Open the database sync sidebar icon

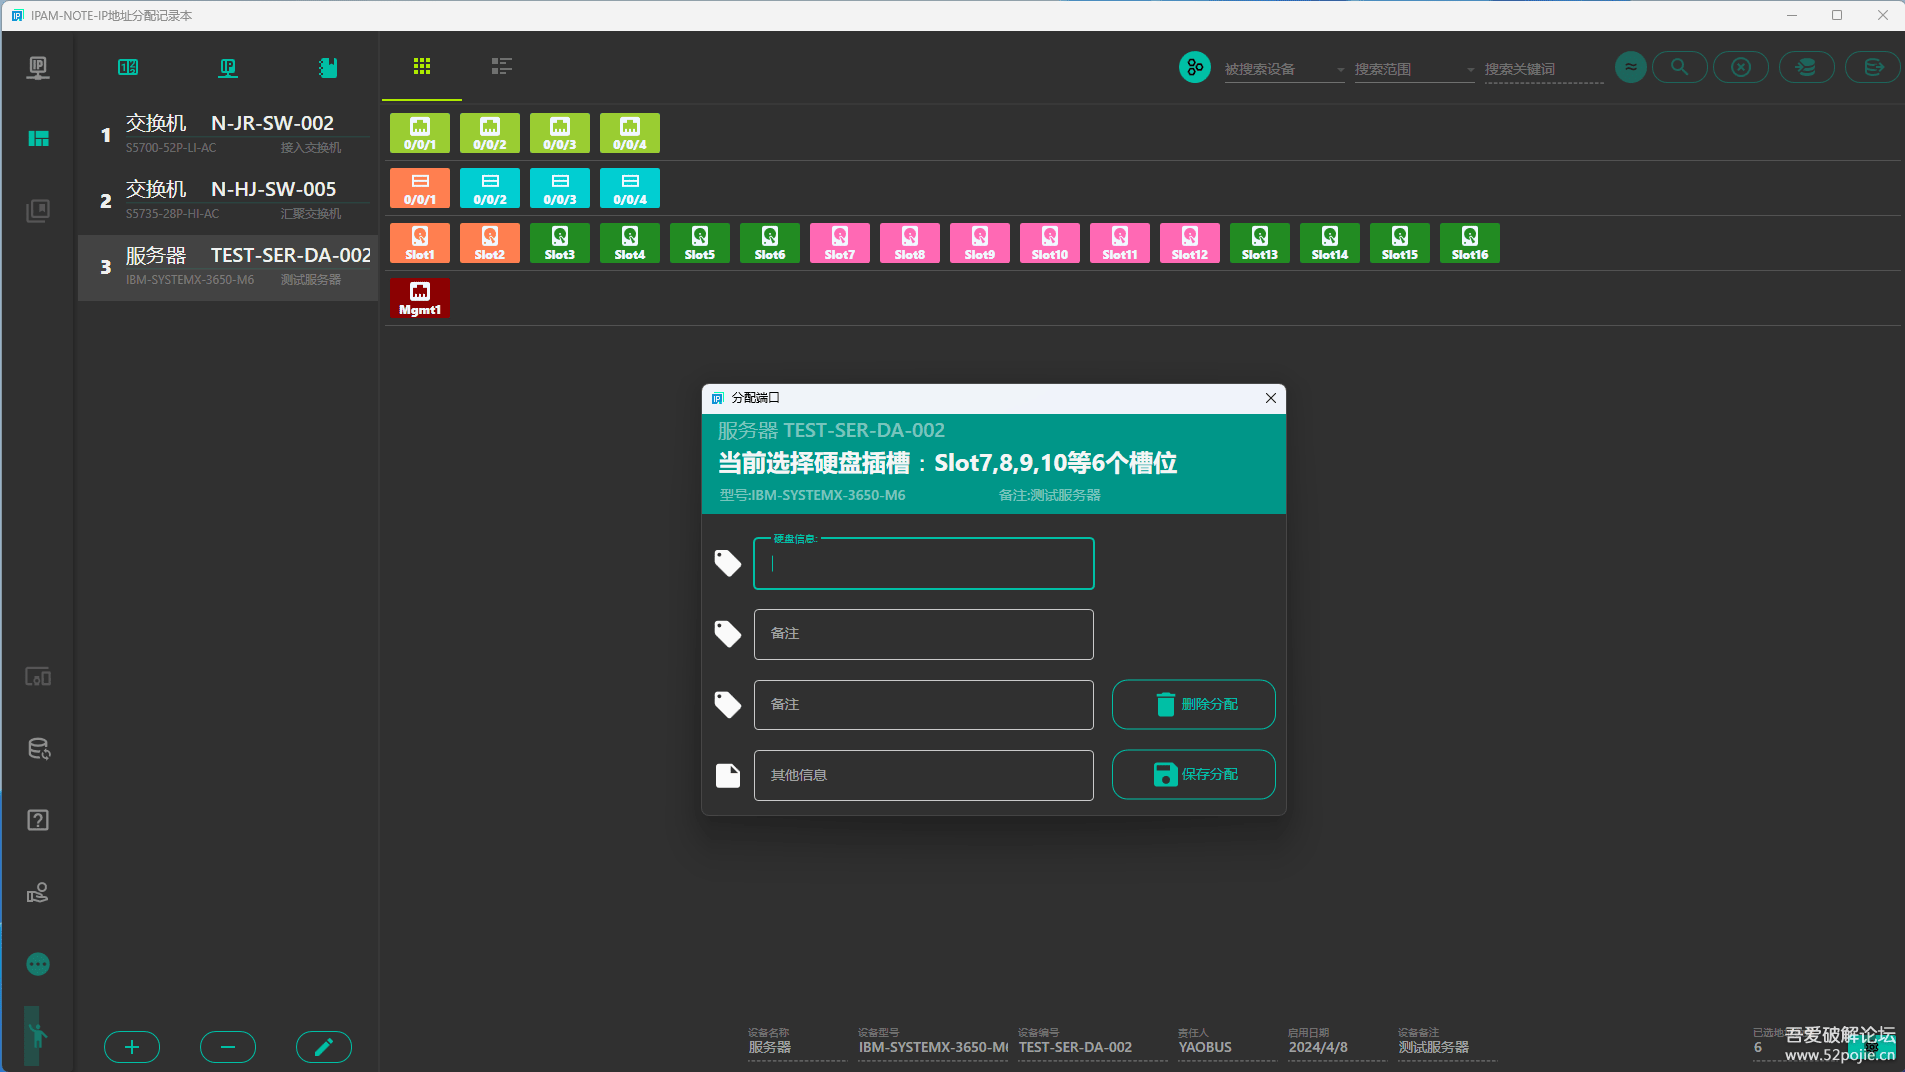pyautogui.click(x=38, y=749)
